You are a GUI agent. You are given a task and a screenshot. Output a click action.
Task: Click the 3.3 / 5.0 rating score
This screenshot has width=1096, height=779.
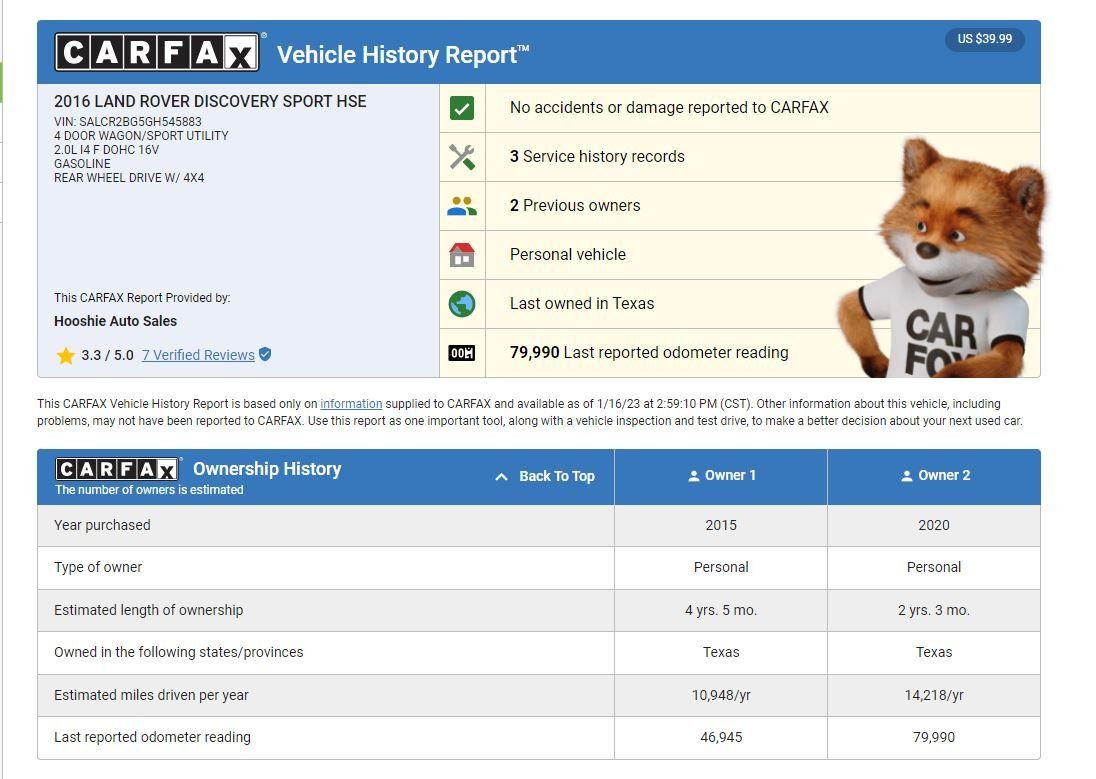107,355
